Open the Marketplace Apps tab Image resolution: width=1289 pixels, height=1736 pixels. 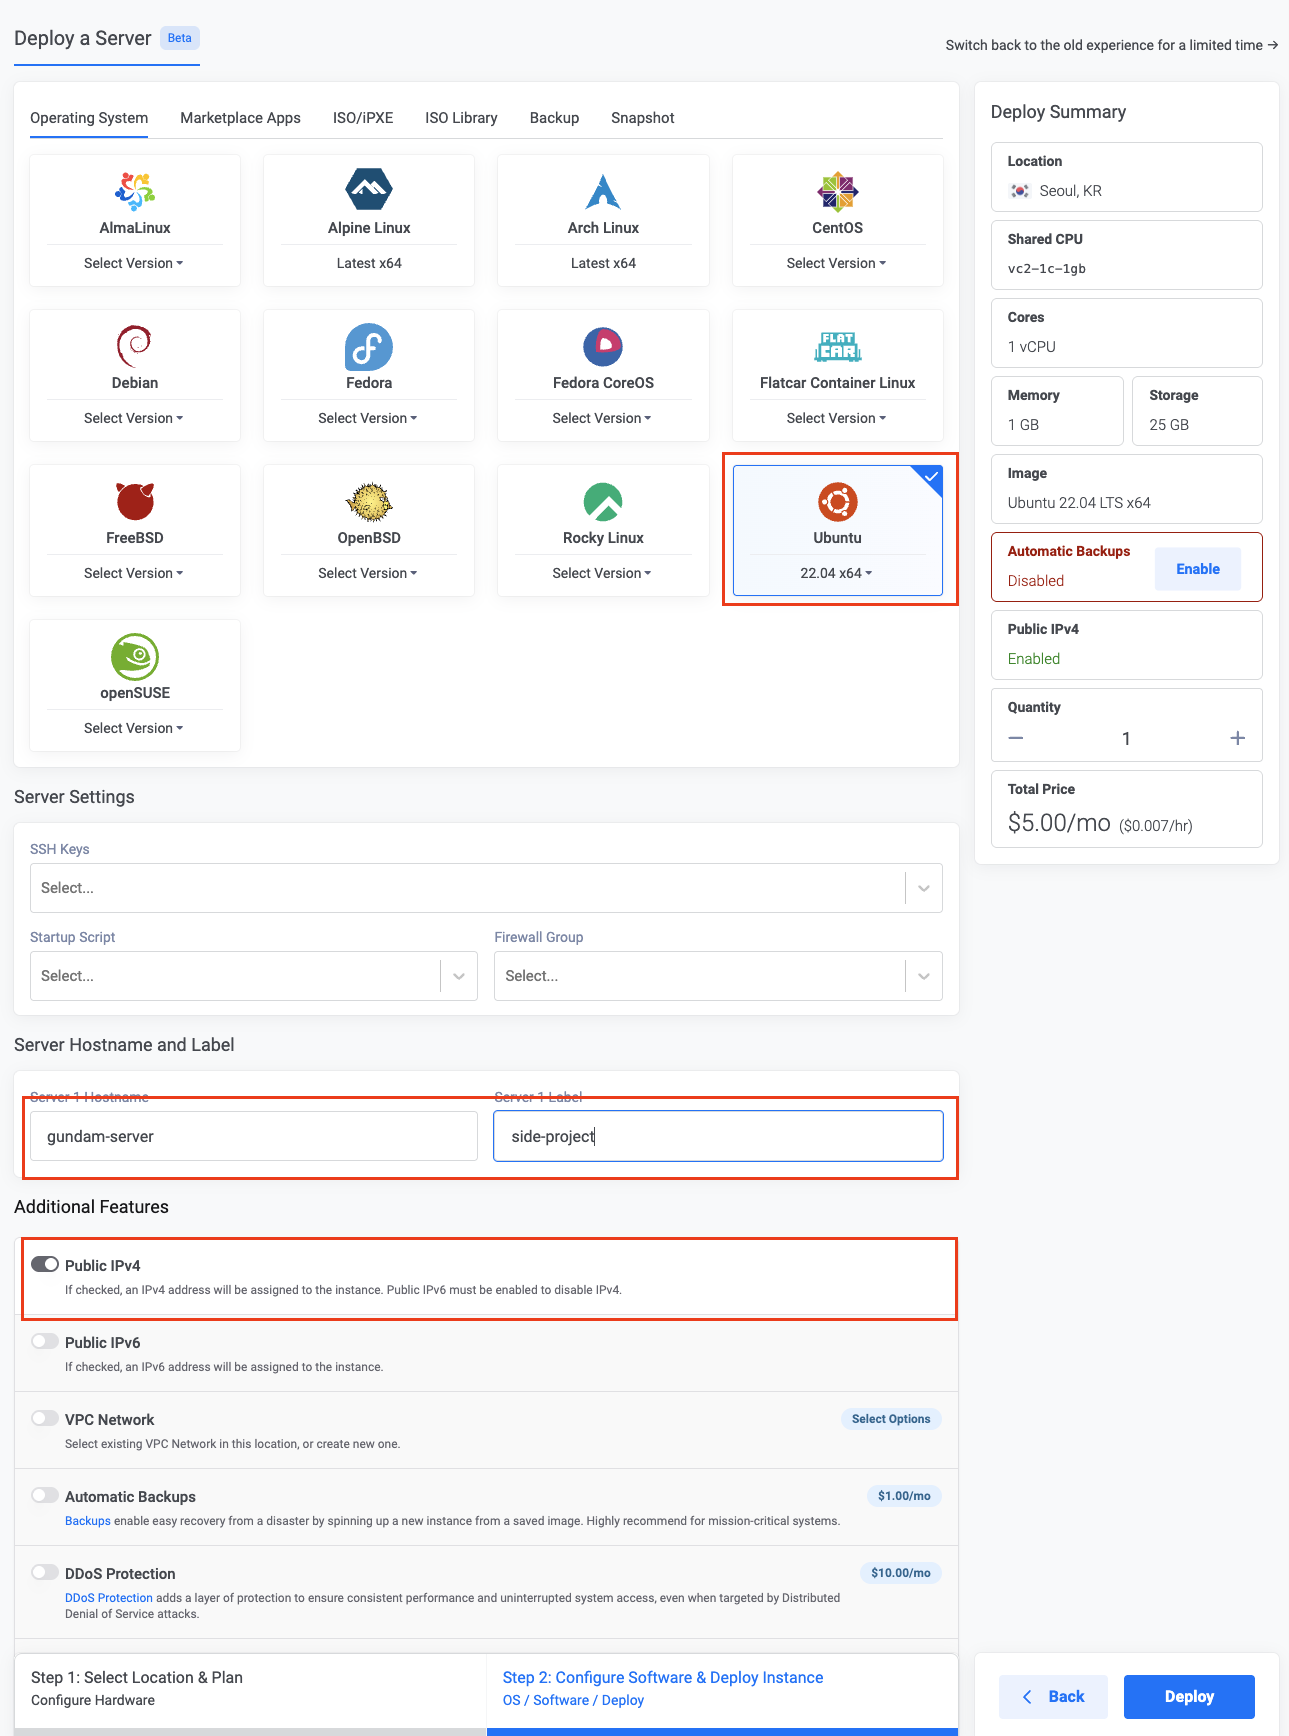[240, 118]
